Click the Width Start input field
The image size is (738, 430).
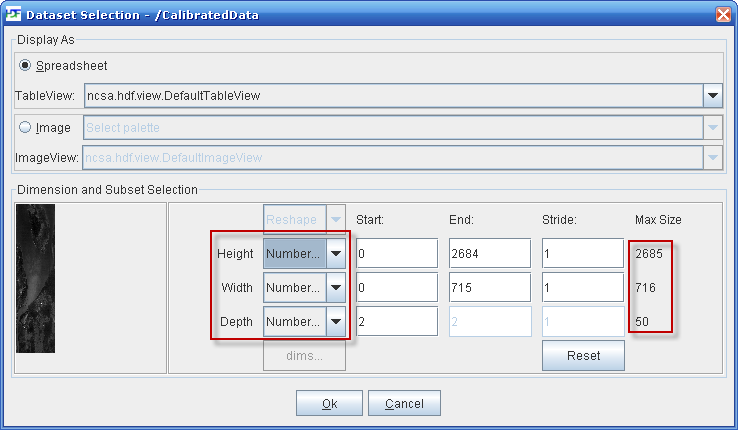[x=396, y=288]
